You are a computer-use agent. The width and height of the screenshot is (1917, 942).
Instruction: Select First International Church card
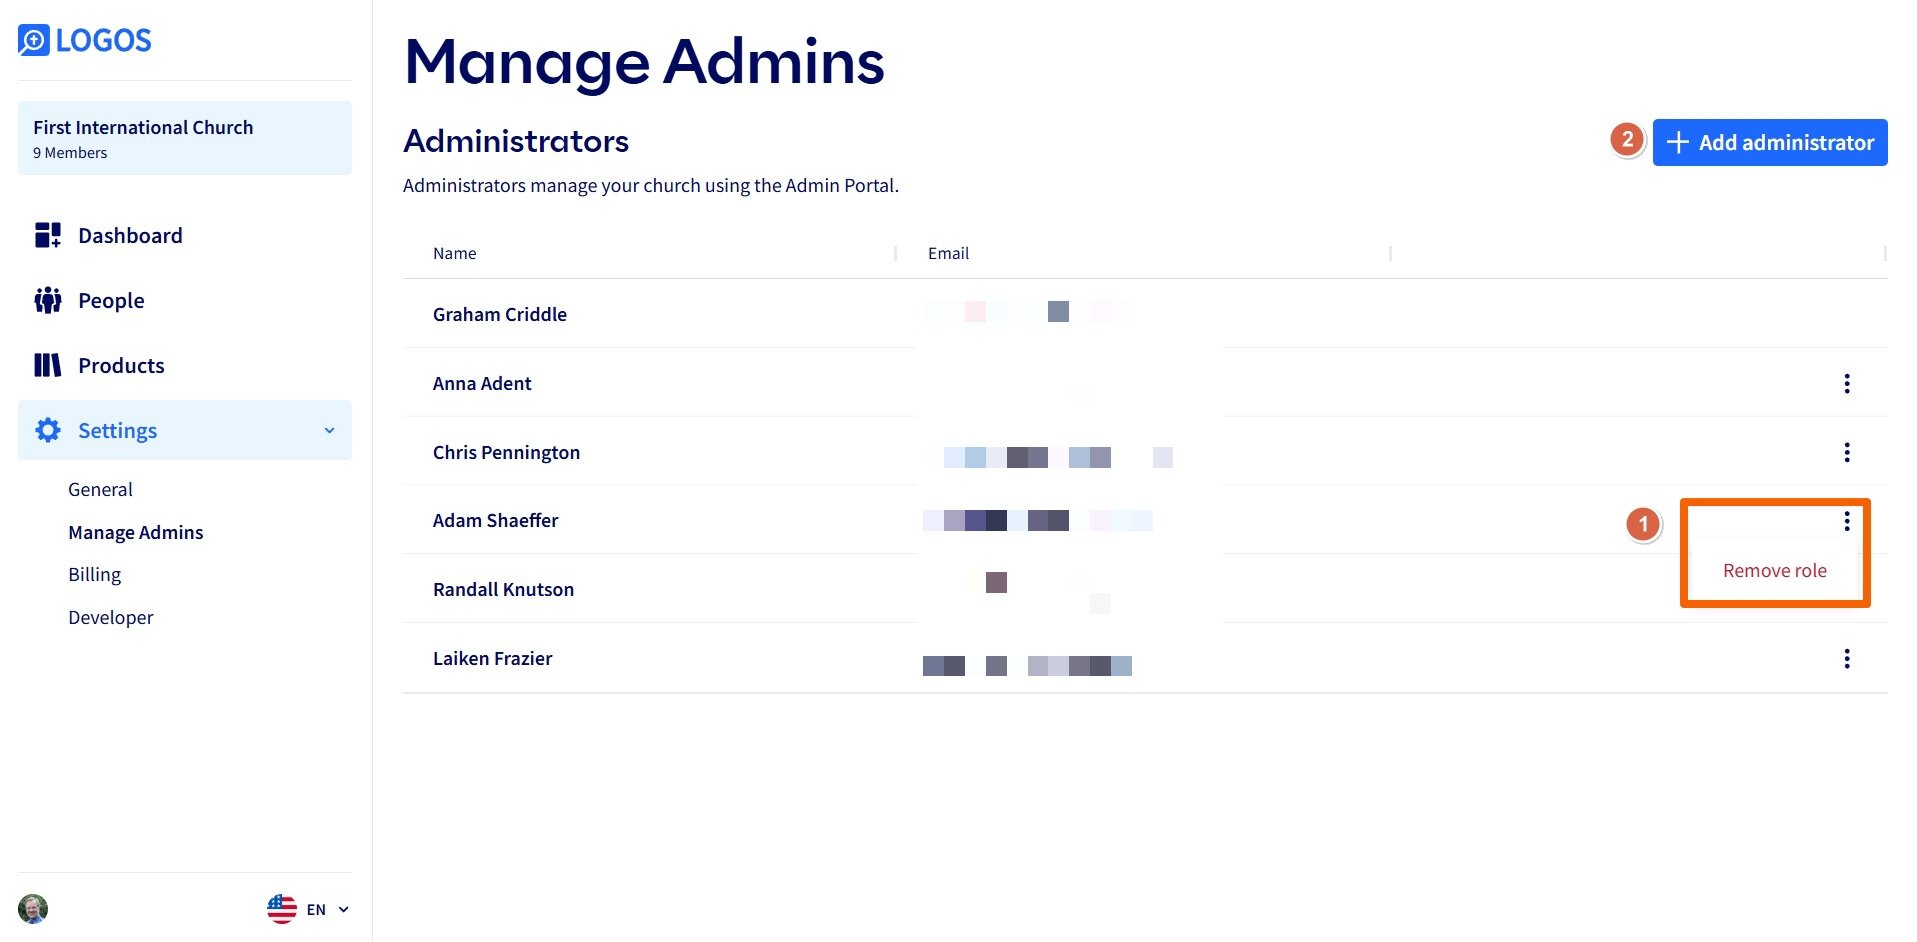184,139
